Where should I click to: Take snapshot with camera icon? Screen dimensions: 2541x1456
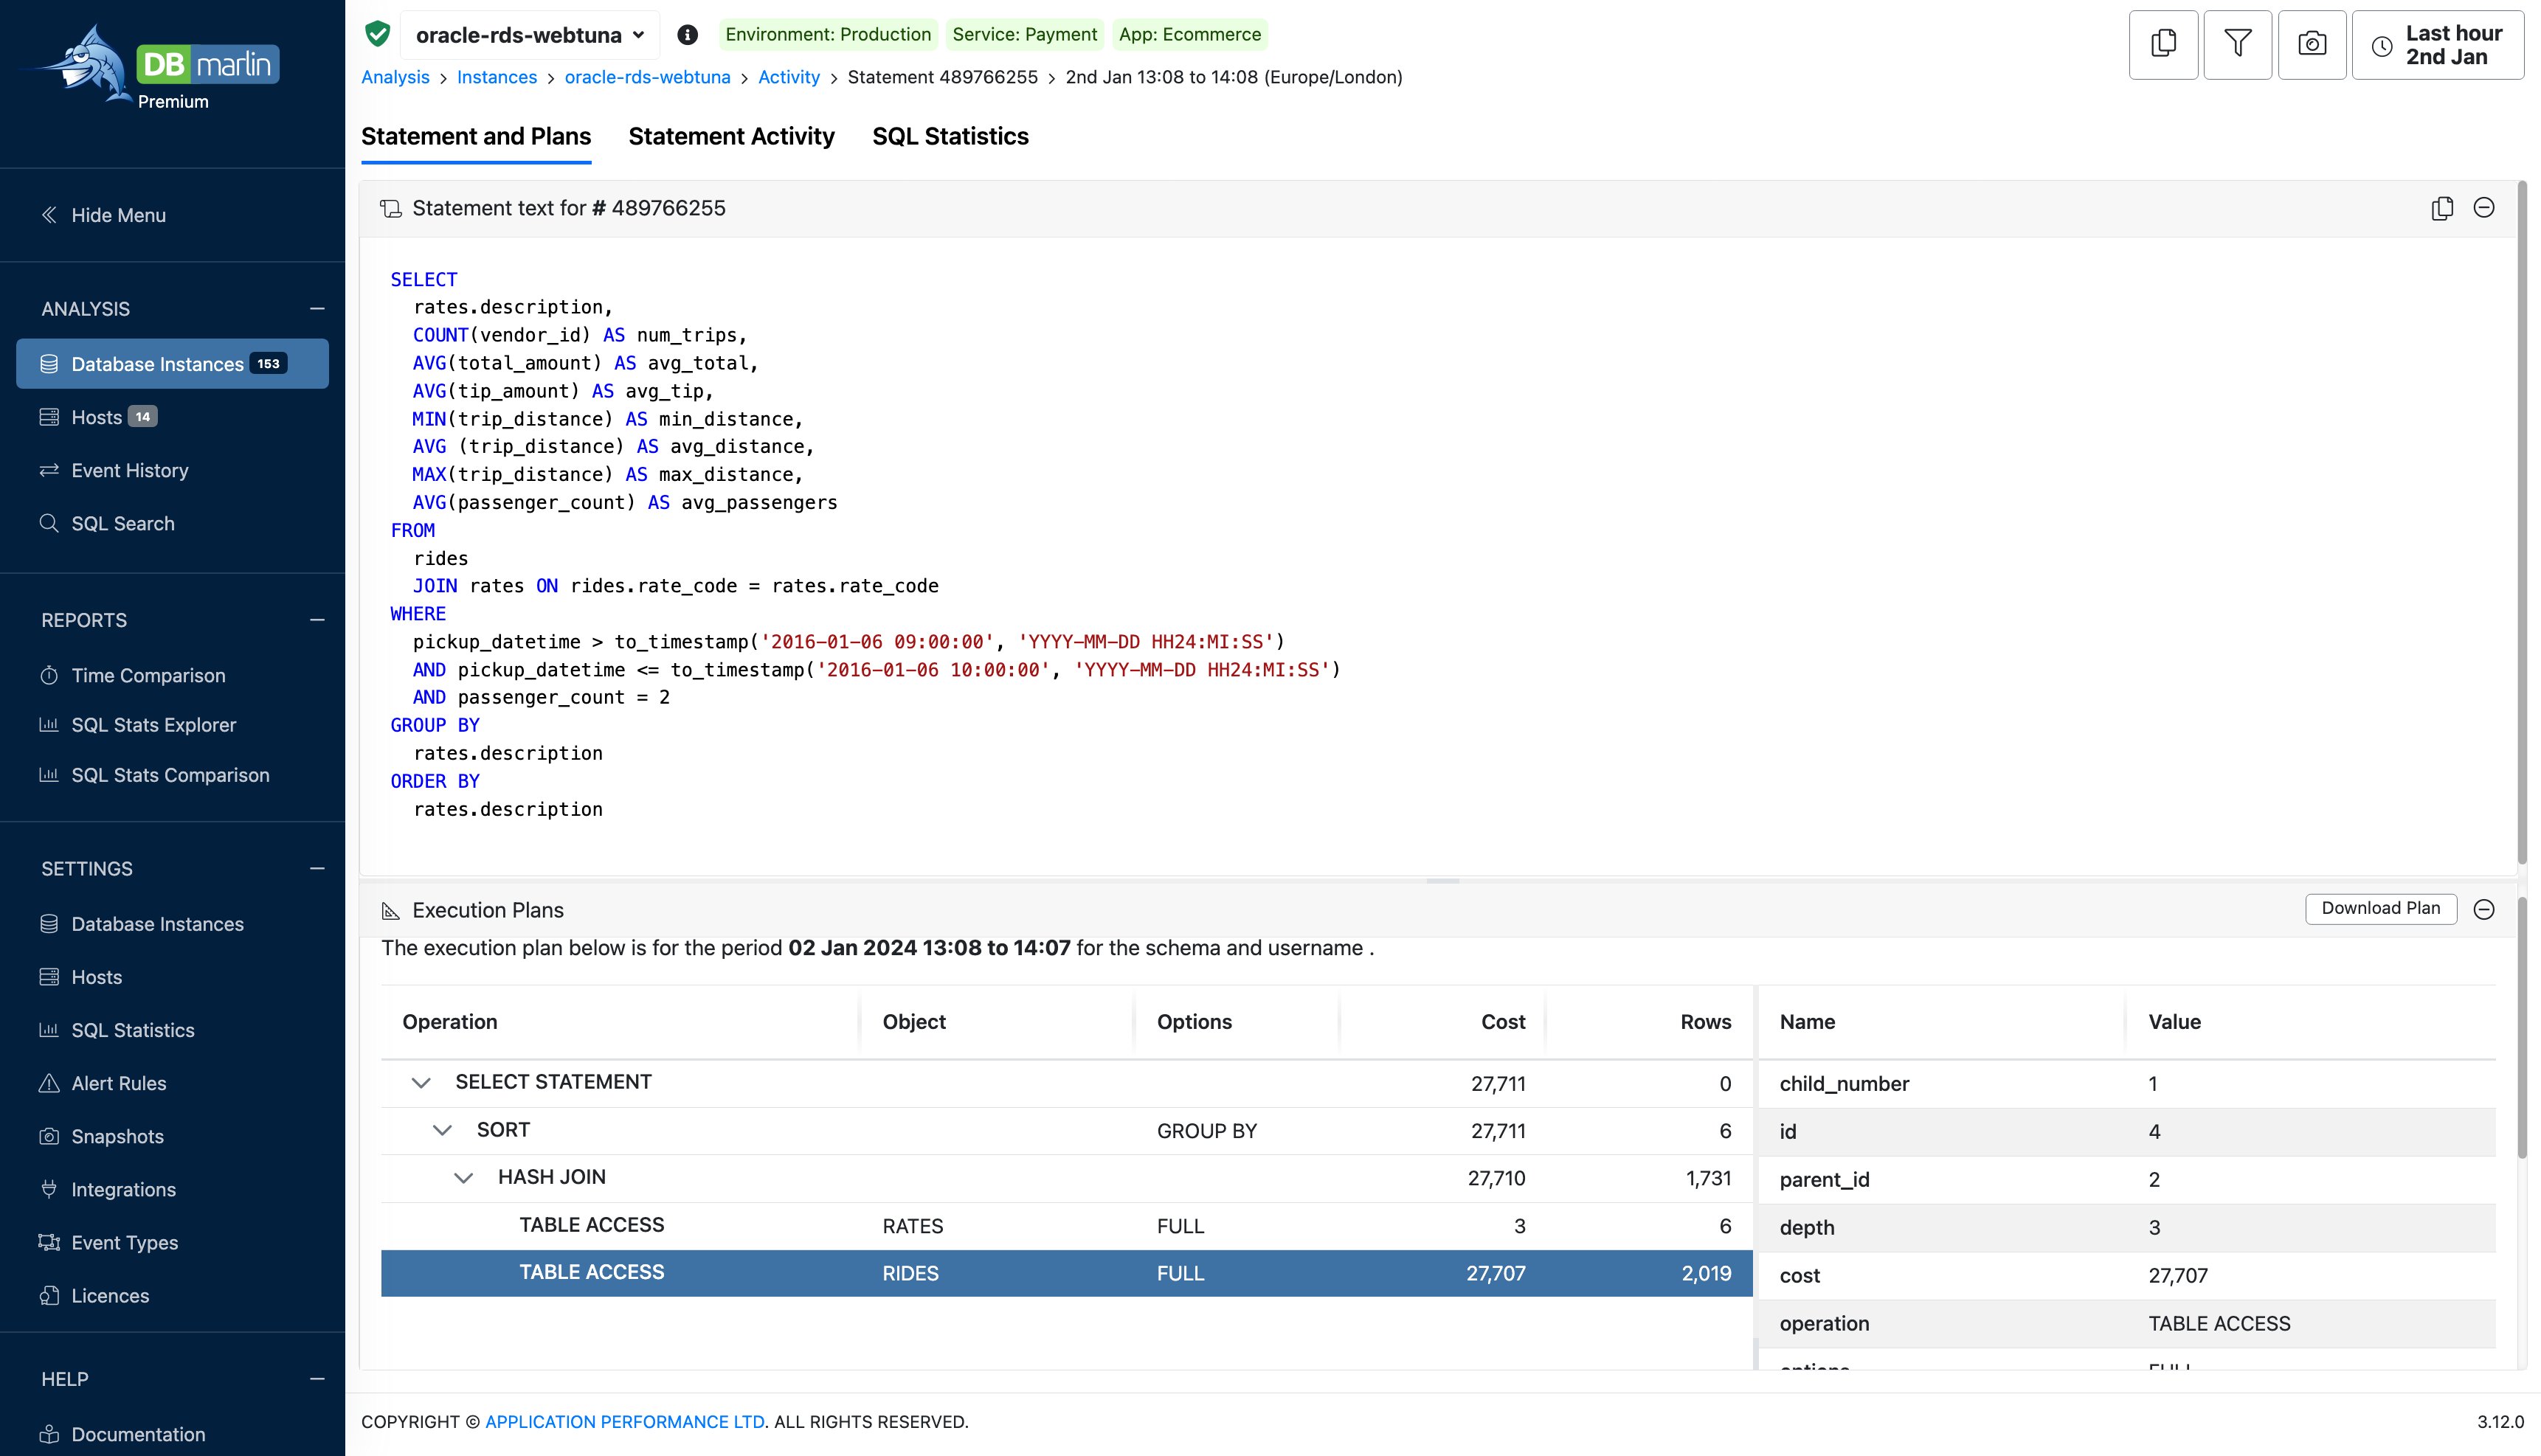pyautogui.click(x=2312, y=44)
